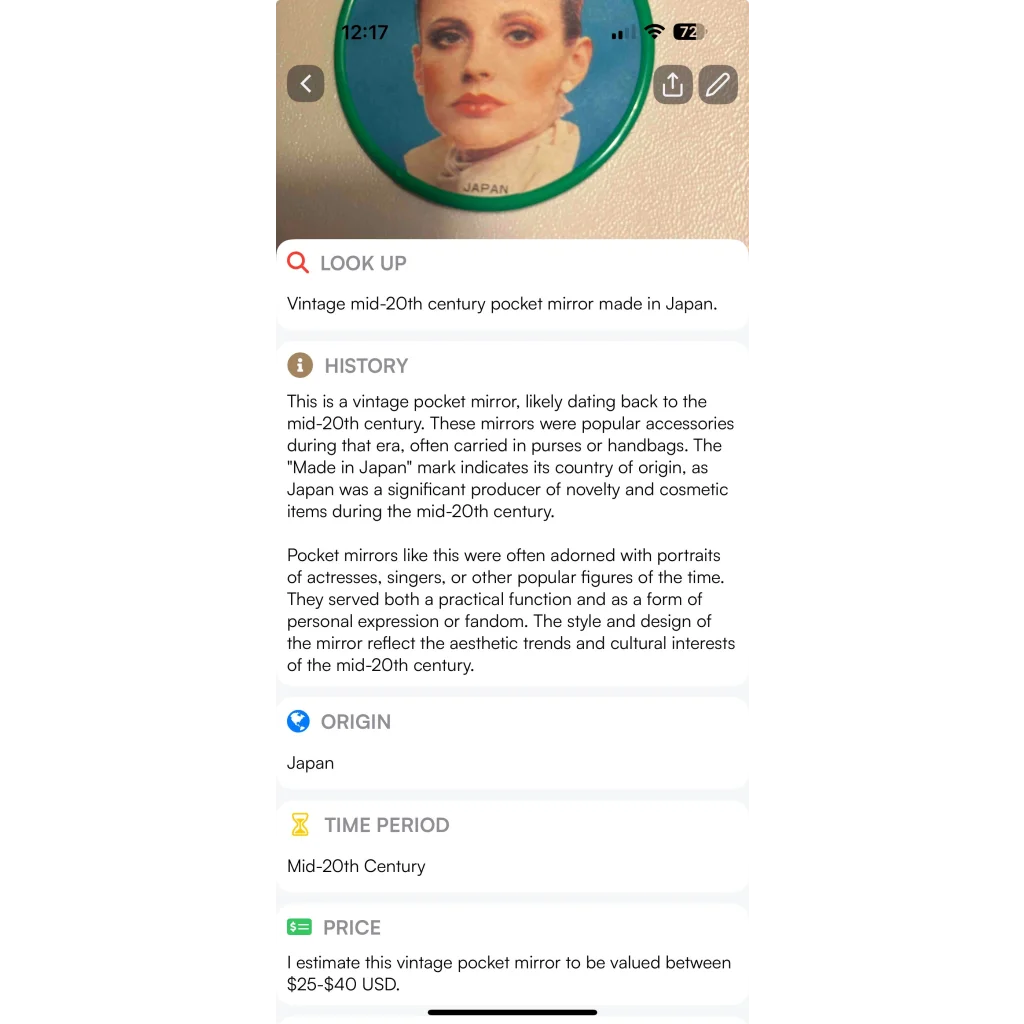
Task: Select the Mid-20th Century value text
Action: click(x=356, y=866)
